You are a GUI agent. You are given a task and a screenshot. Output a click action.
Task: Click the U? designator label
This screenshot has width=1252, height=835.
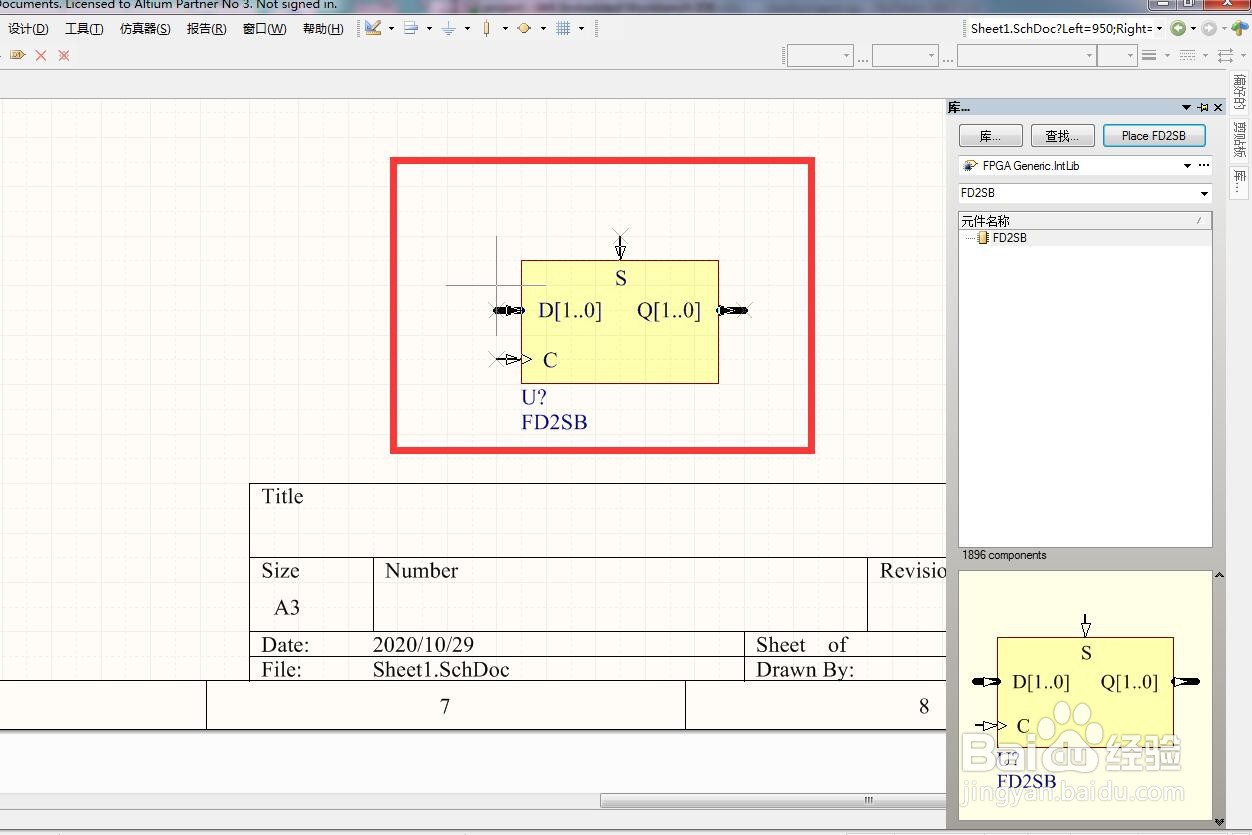point(534,397)
